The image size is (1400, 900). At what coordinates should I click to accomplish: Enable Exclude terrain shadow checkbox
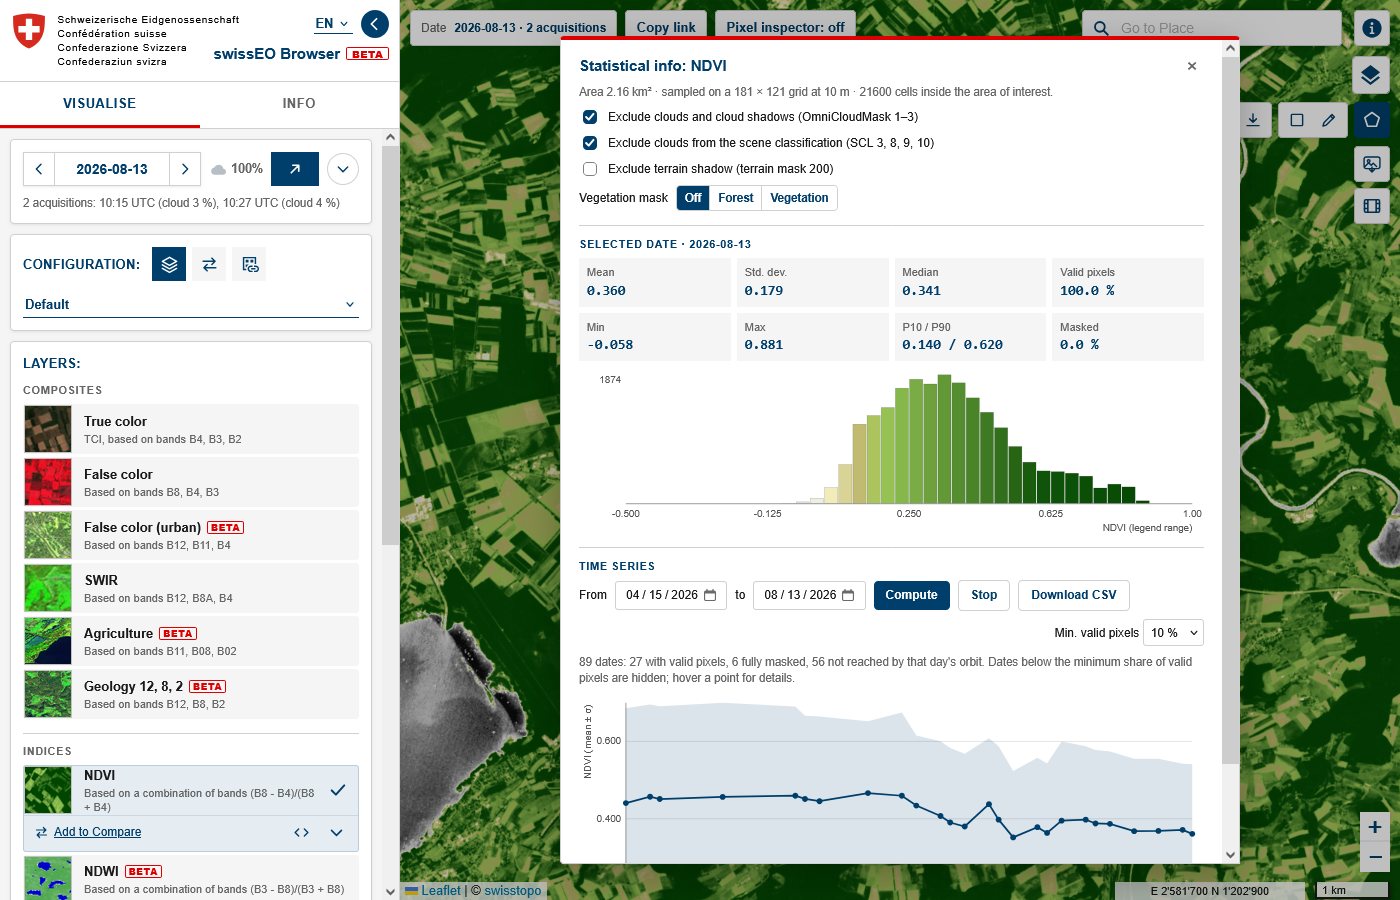coord(590,169)
